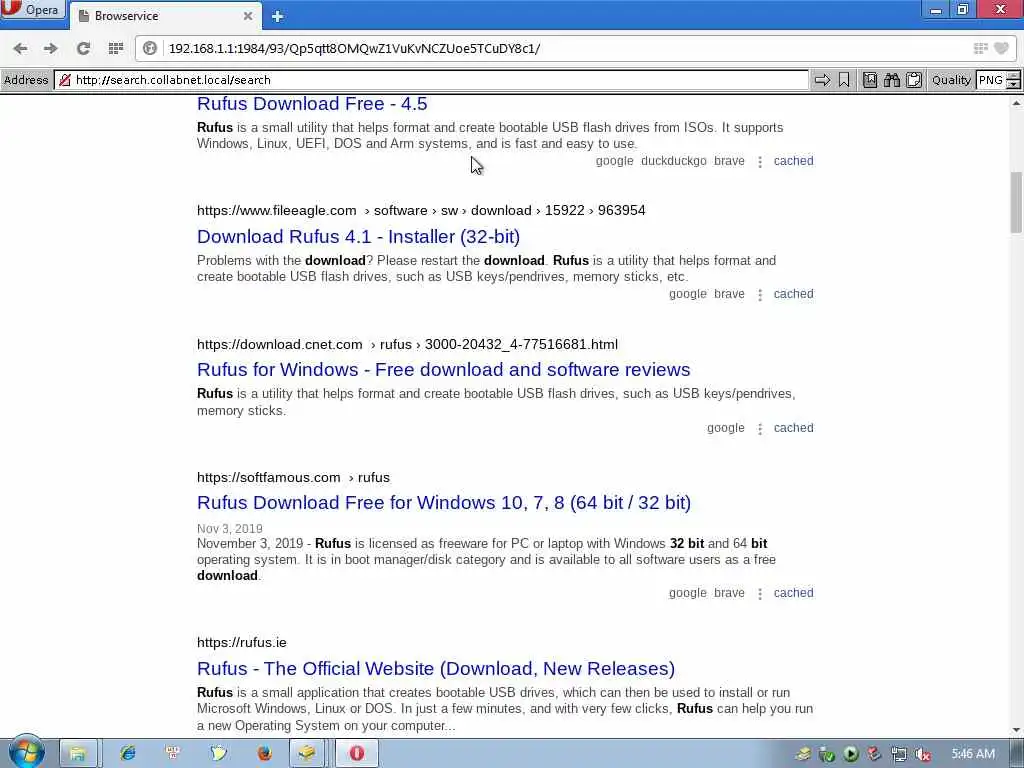Click cached link for Rufus 4.5 result
The height and width of the screenshot is (768, 1024).
pyautogui.click(x=793, y=161)
